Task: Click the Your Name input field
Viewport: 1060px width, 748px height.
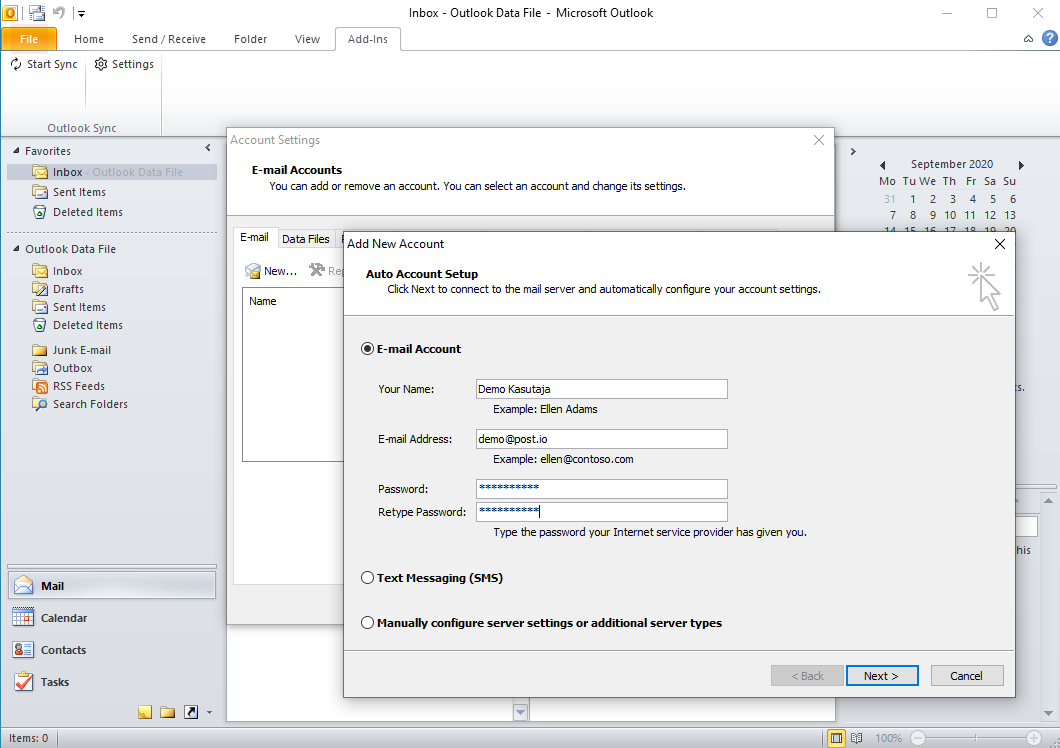Action: [602, 389]
